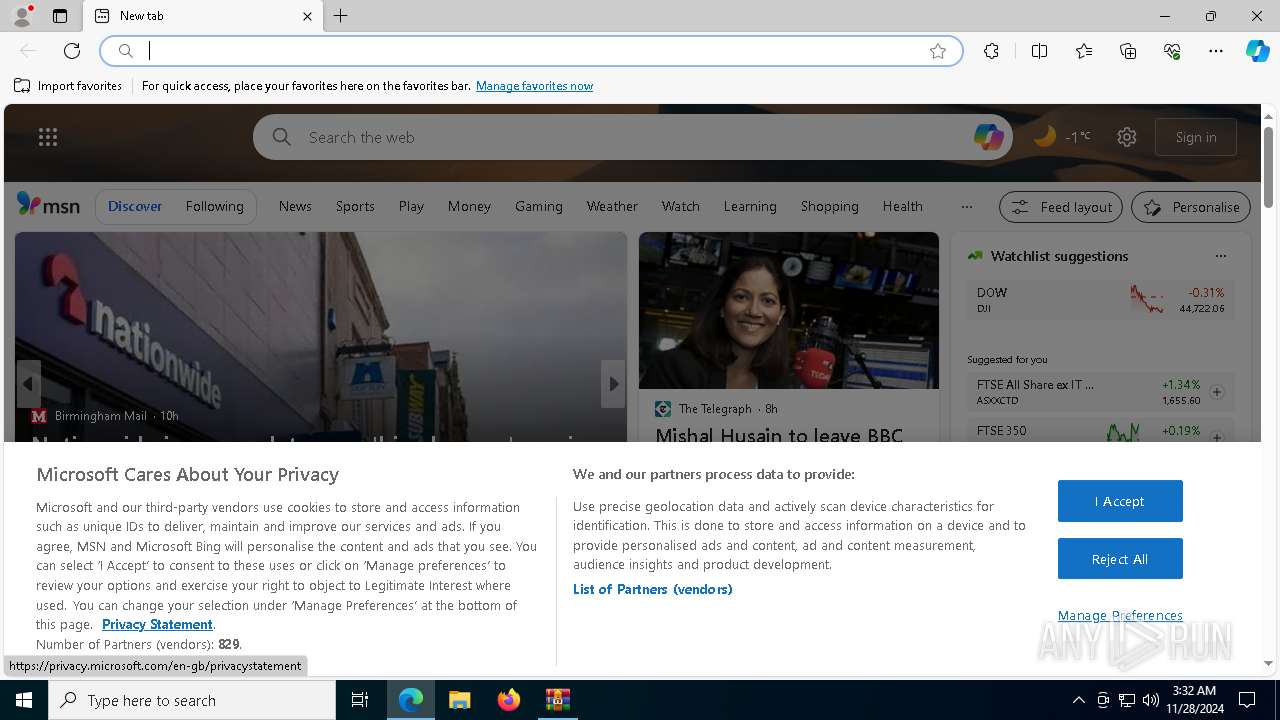1280x720 pixels.
Task: Open the weather moon -1°C widget
Action: tap(1062, 137)
